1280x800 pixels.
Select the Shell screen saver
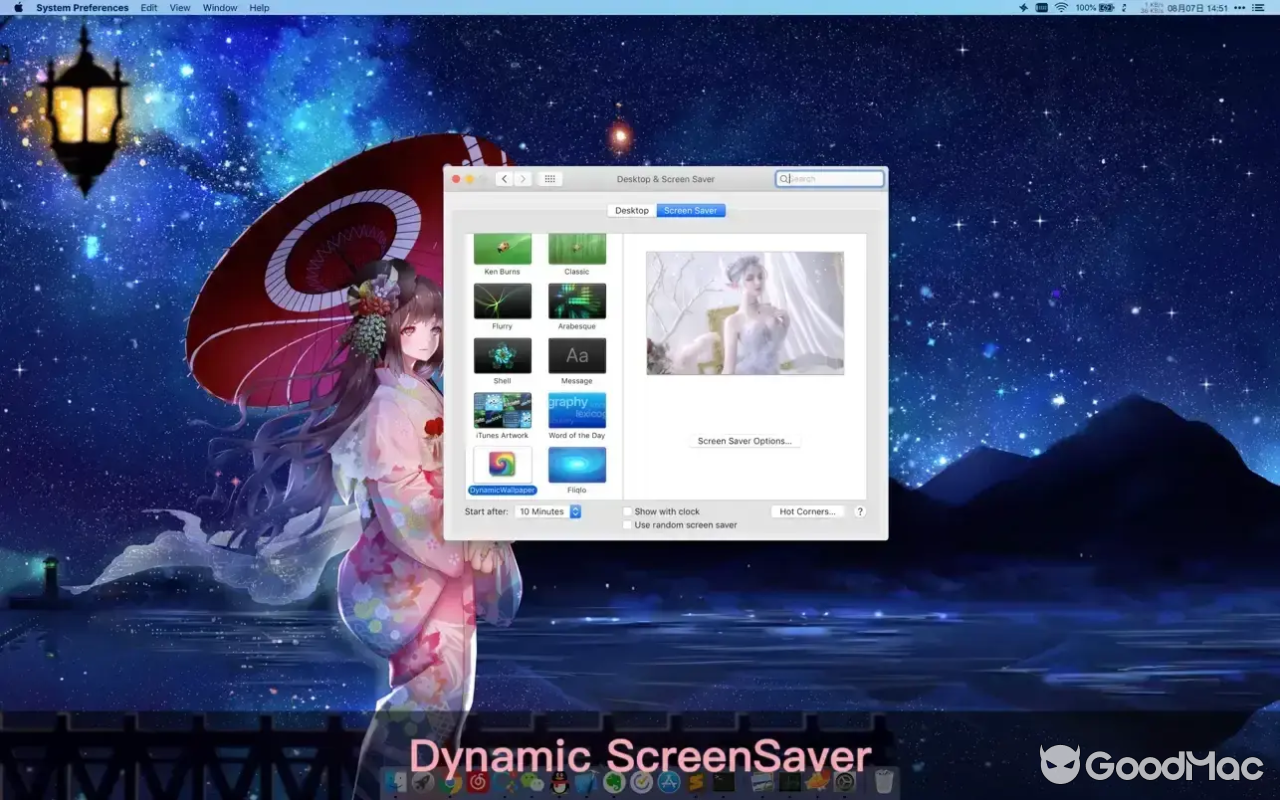coord(502,355)
